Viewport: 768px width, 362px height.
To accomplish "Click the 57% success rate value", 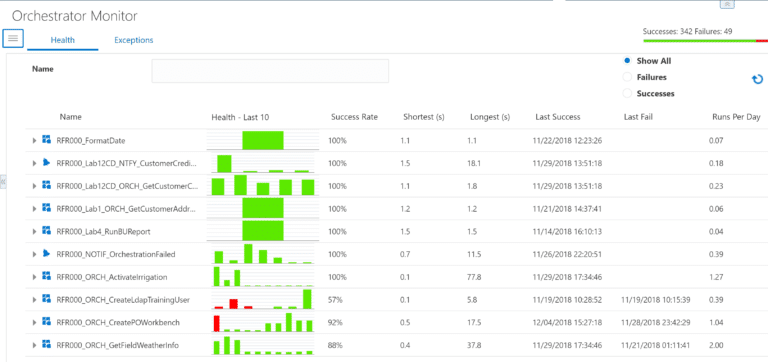I will (335, 300).
